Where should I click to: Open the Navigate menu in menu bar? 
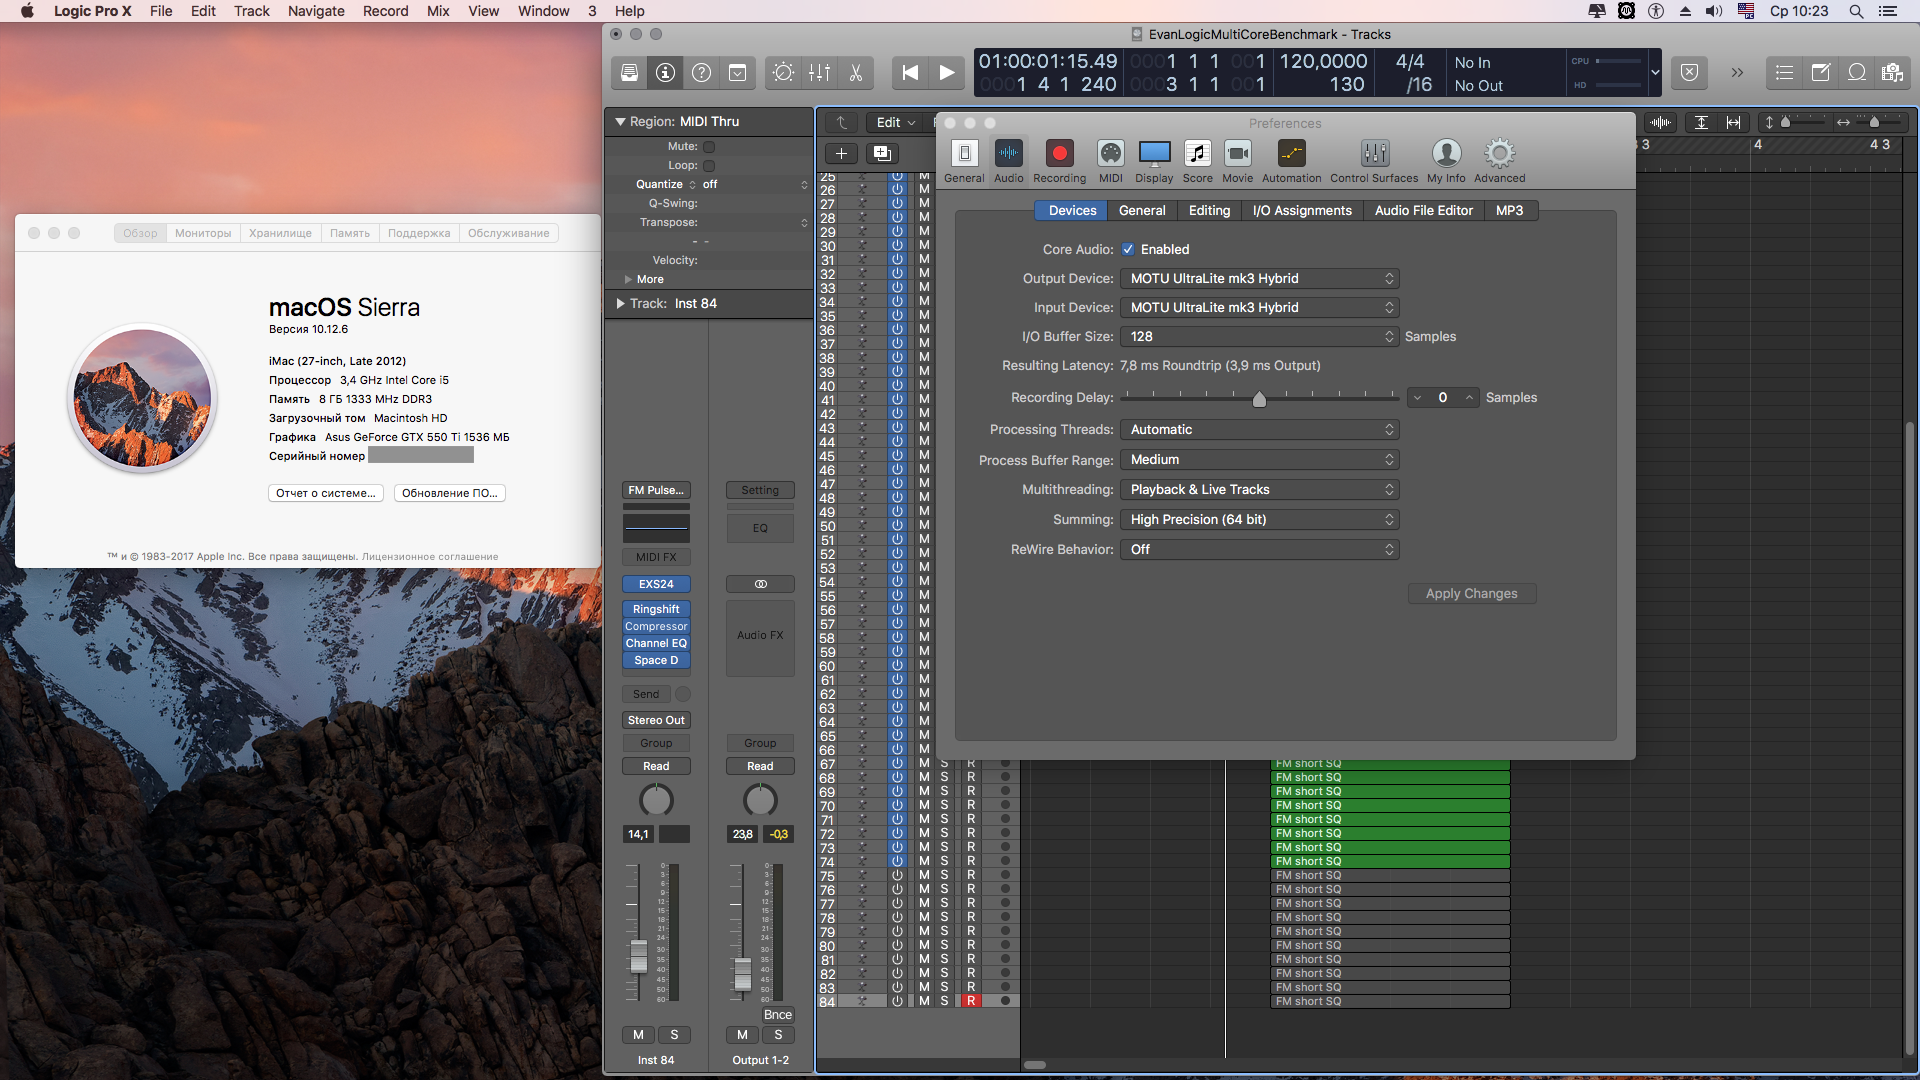click(316, 11)
